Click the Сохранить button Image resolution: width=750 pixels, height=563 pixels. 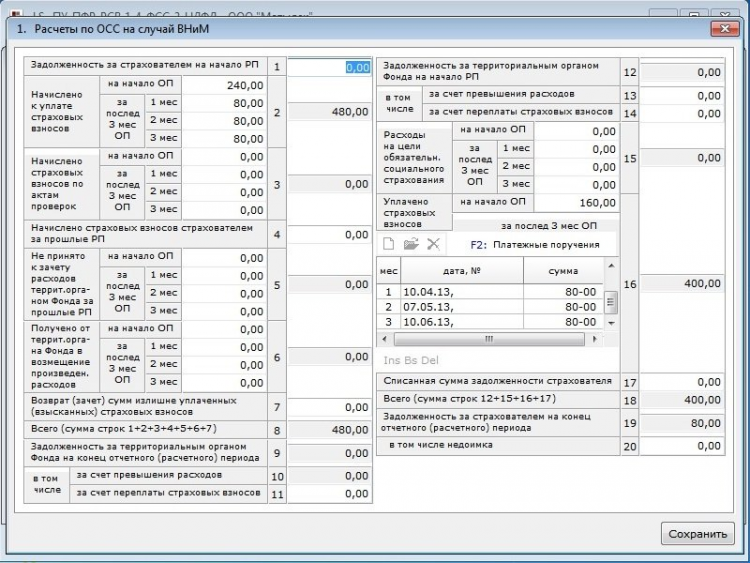point(697,533)
